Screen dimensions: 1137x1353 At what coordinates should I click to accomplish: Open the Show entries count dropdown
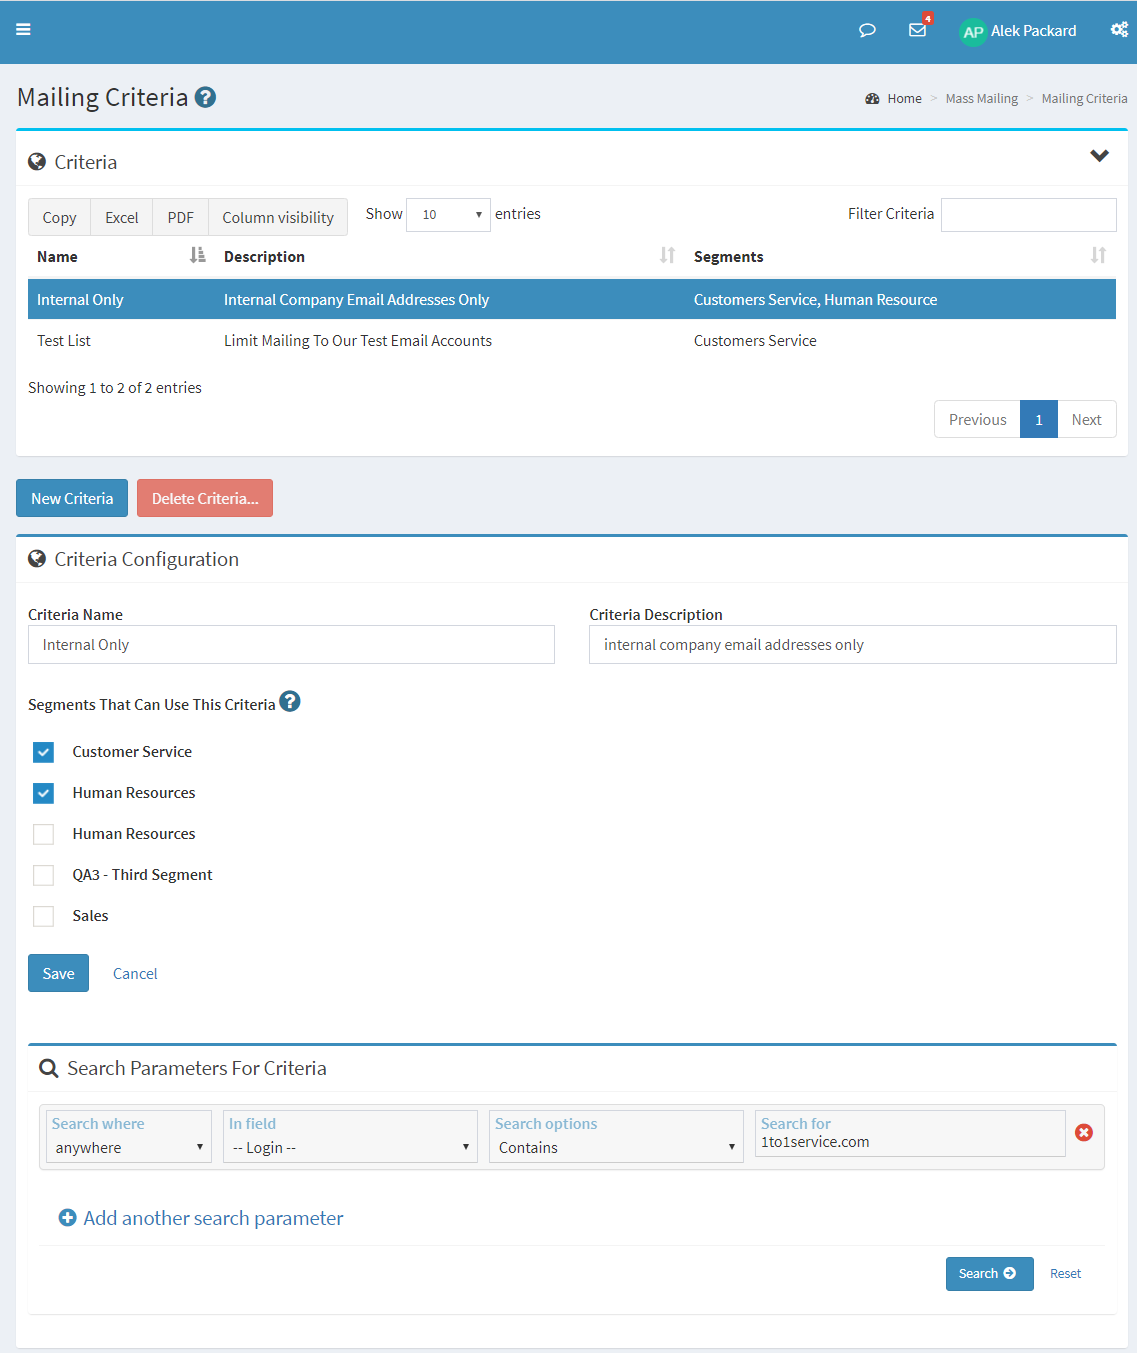448,215
